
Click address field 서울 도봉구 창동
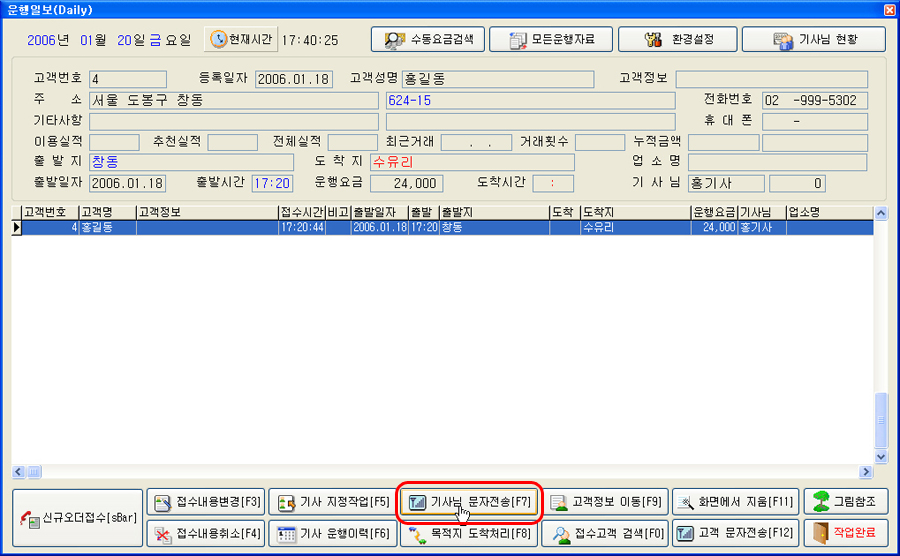[x=234, y=100]
